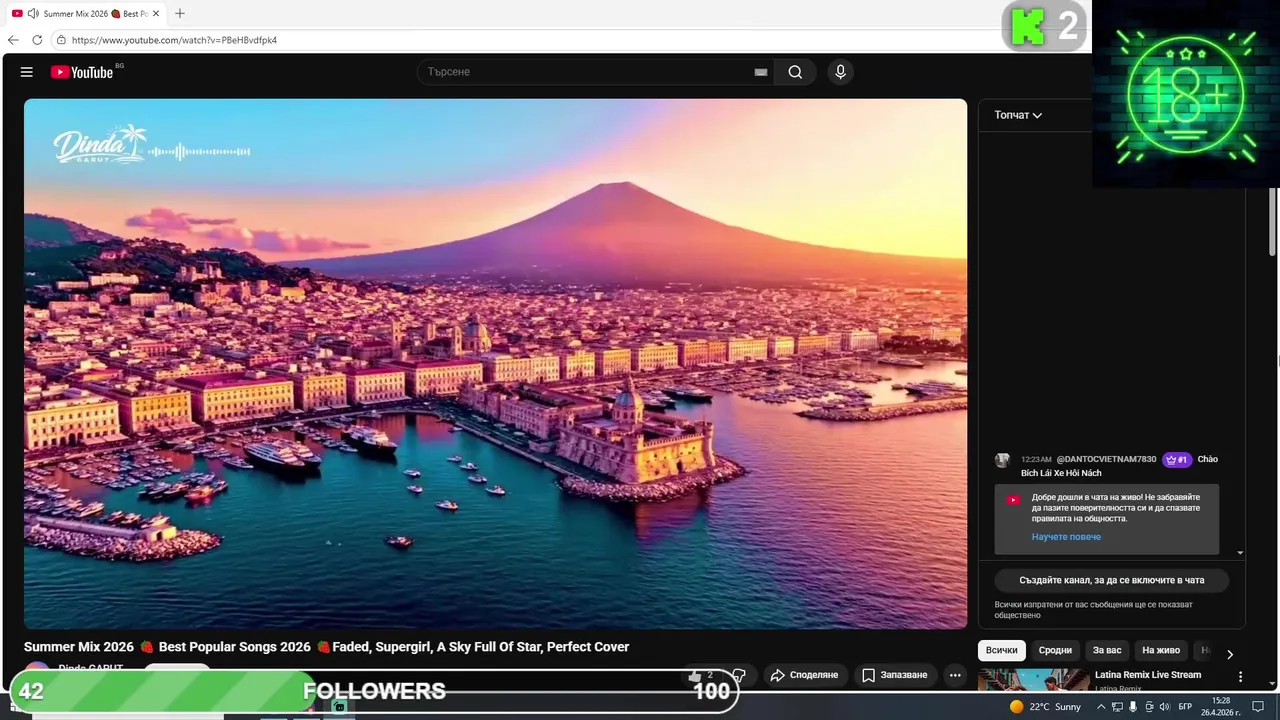
Task: Open weather widget 22°C Sunny in taskbar
Action: [x=1045, y=707]
